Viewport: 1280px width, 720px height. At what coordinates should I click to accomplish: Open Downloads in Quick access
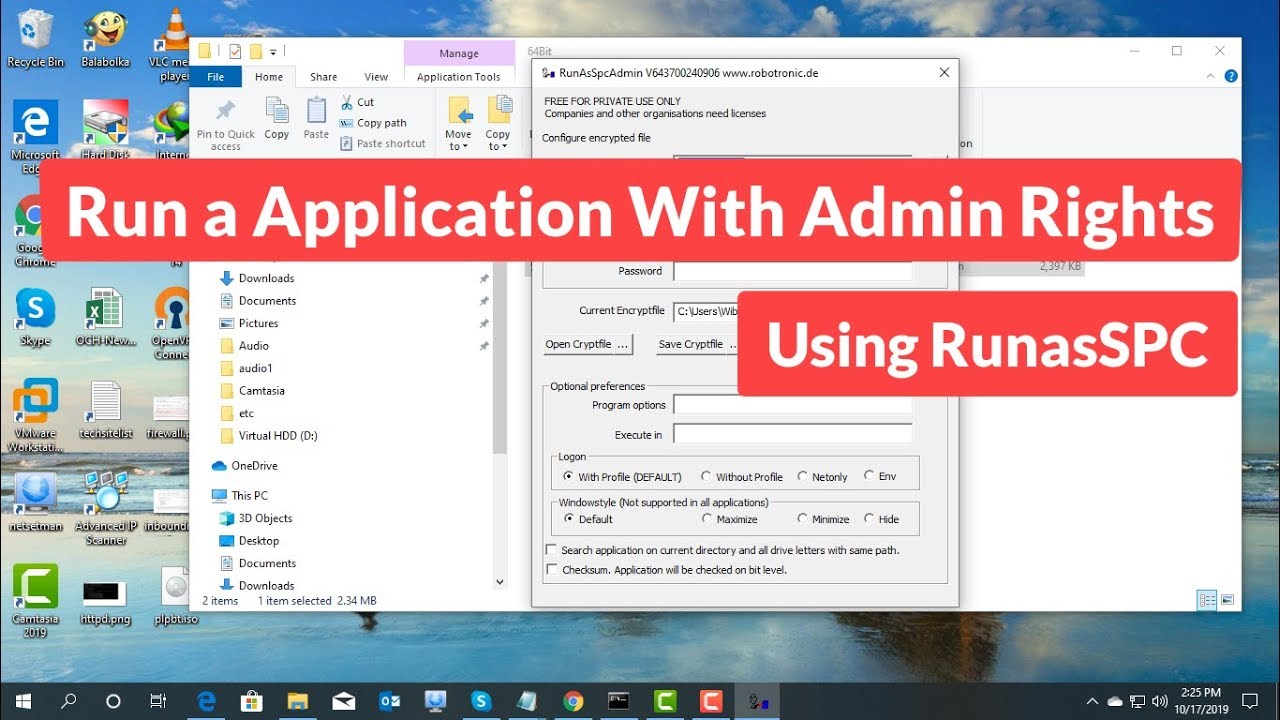(266, 278)
